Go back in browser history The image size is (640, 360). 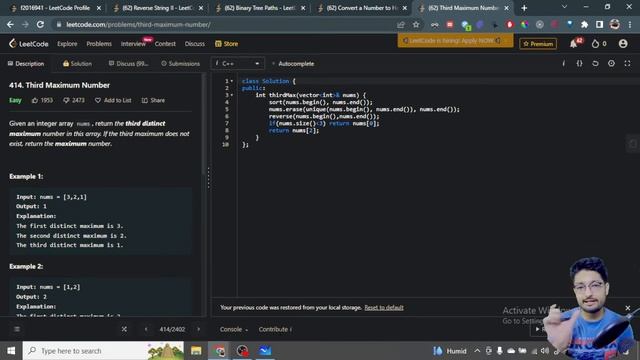10,24
